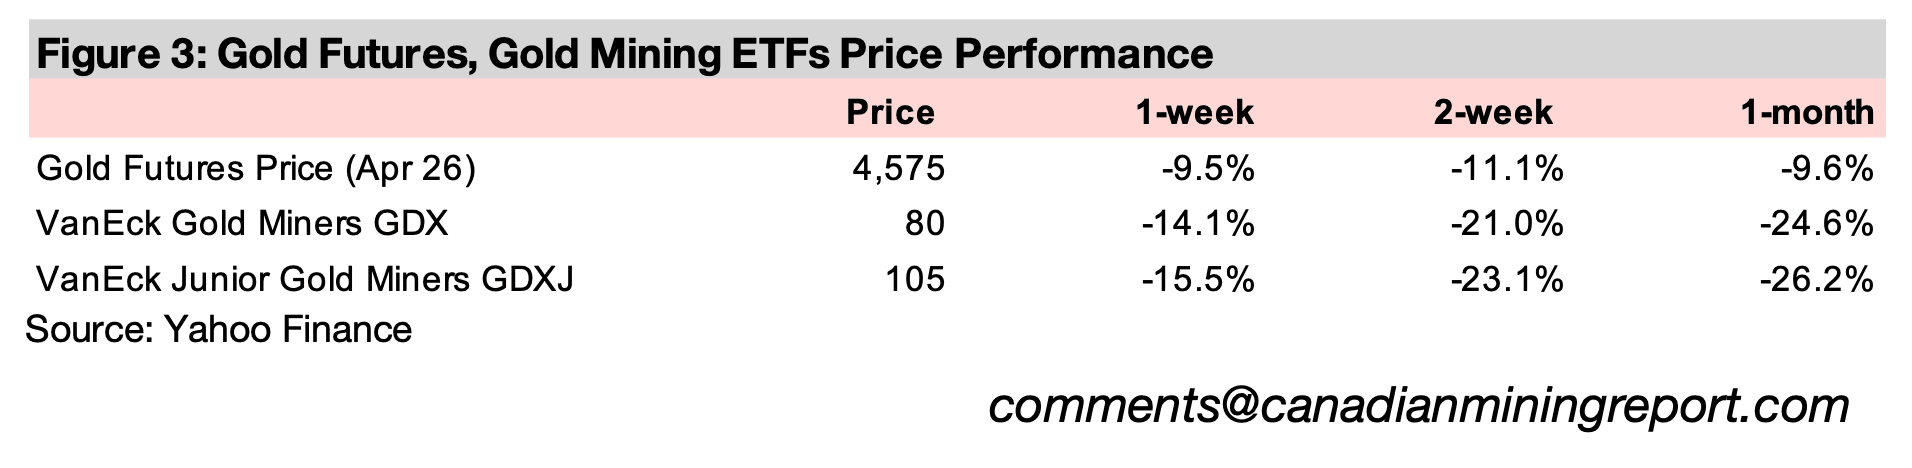Select the -26.2% GDXJ 1-month cell

pos(1816,278)
